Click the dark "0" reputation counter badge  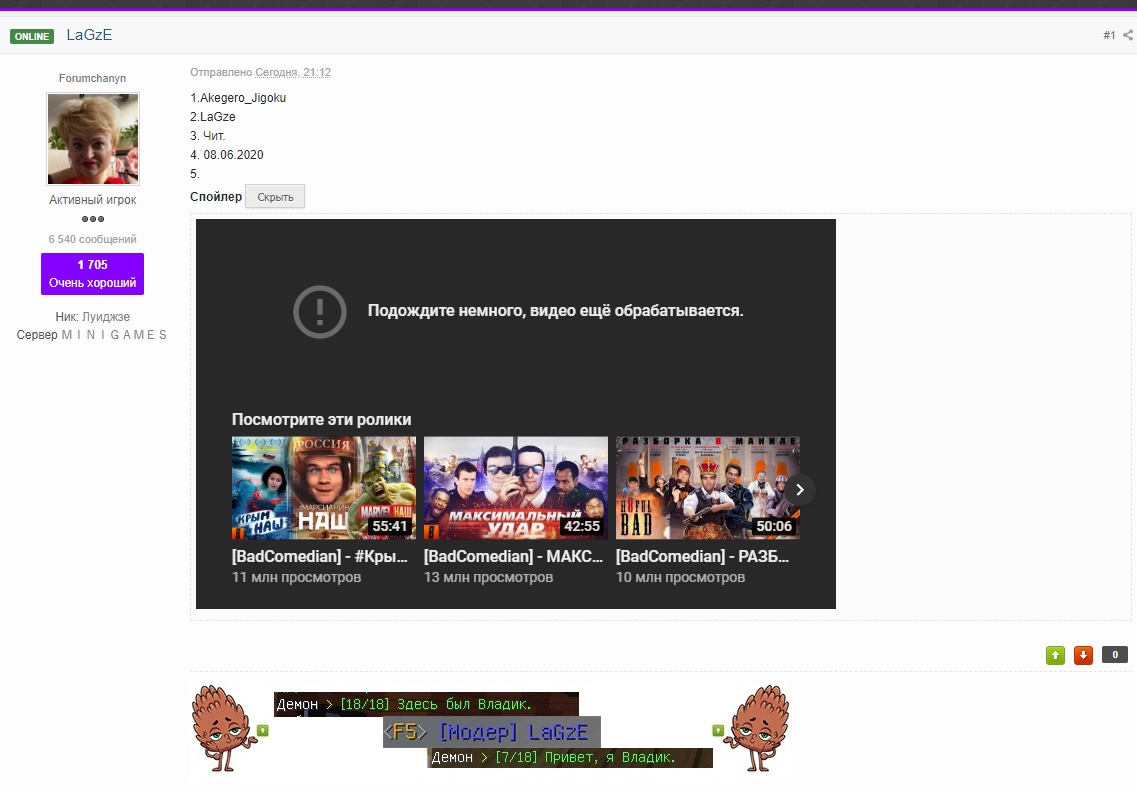(x=1114, y=655)
